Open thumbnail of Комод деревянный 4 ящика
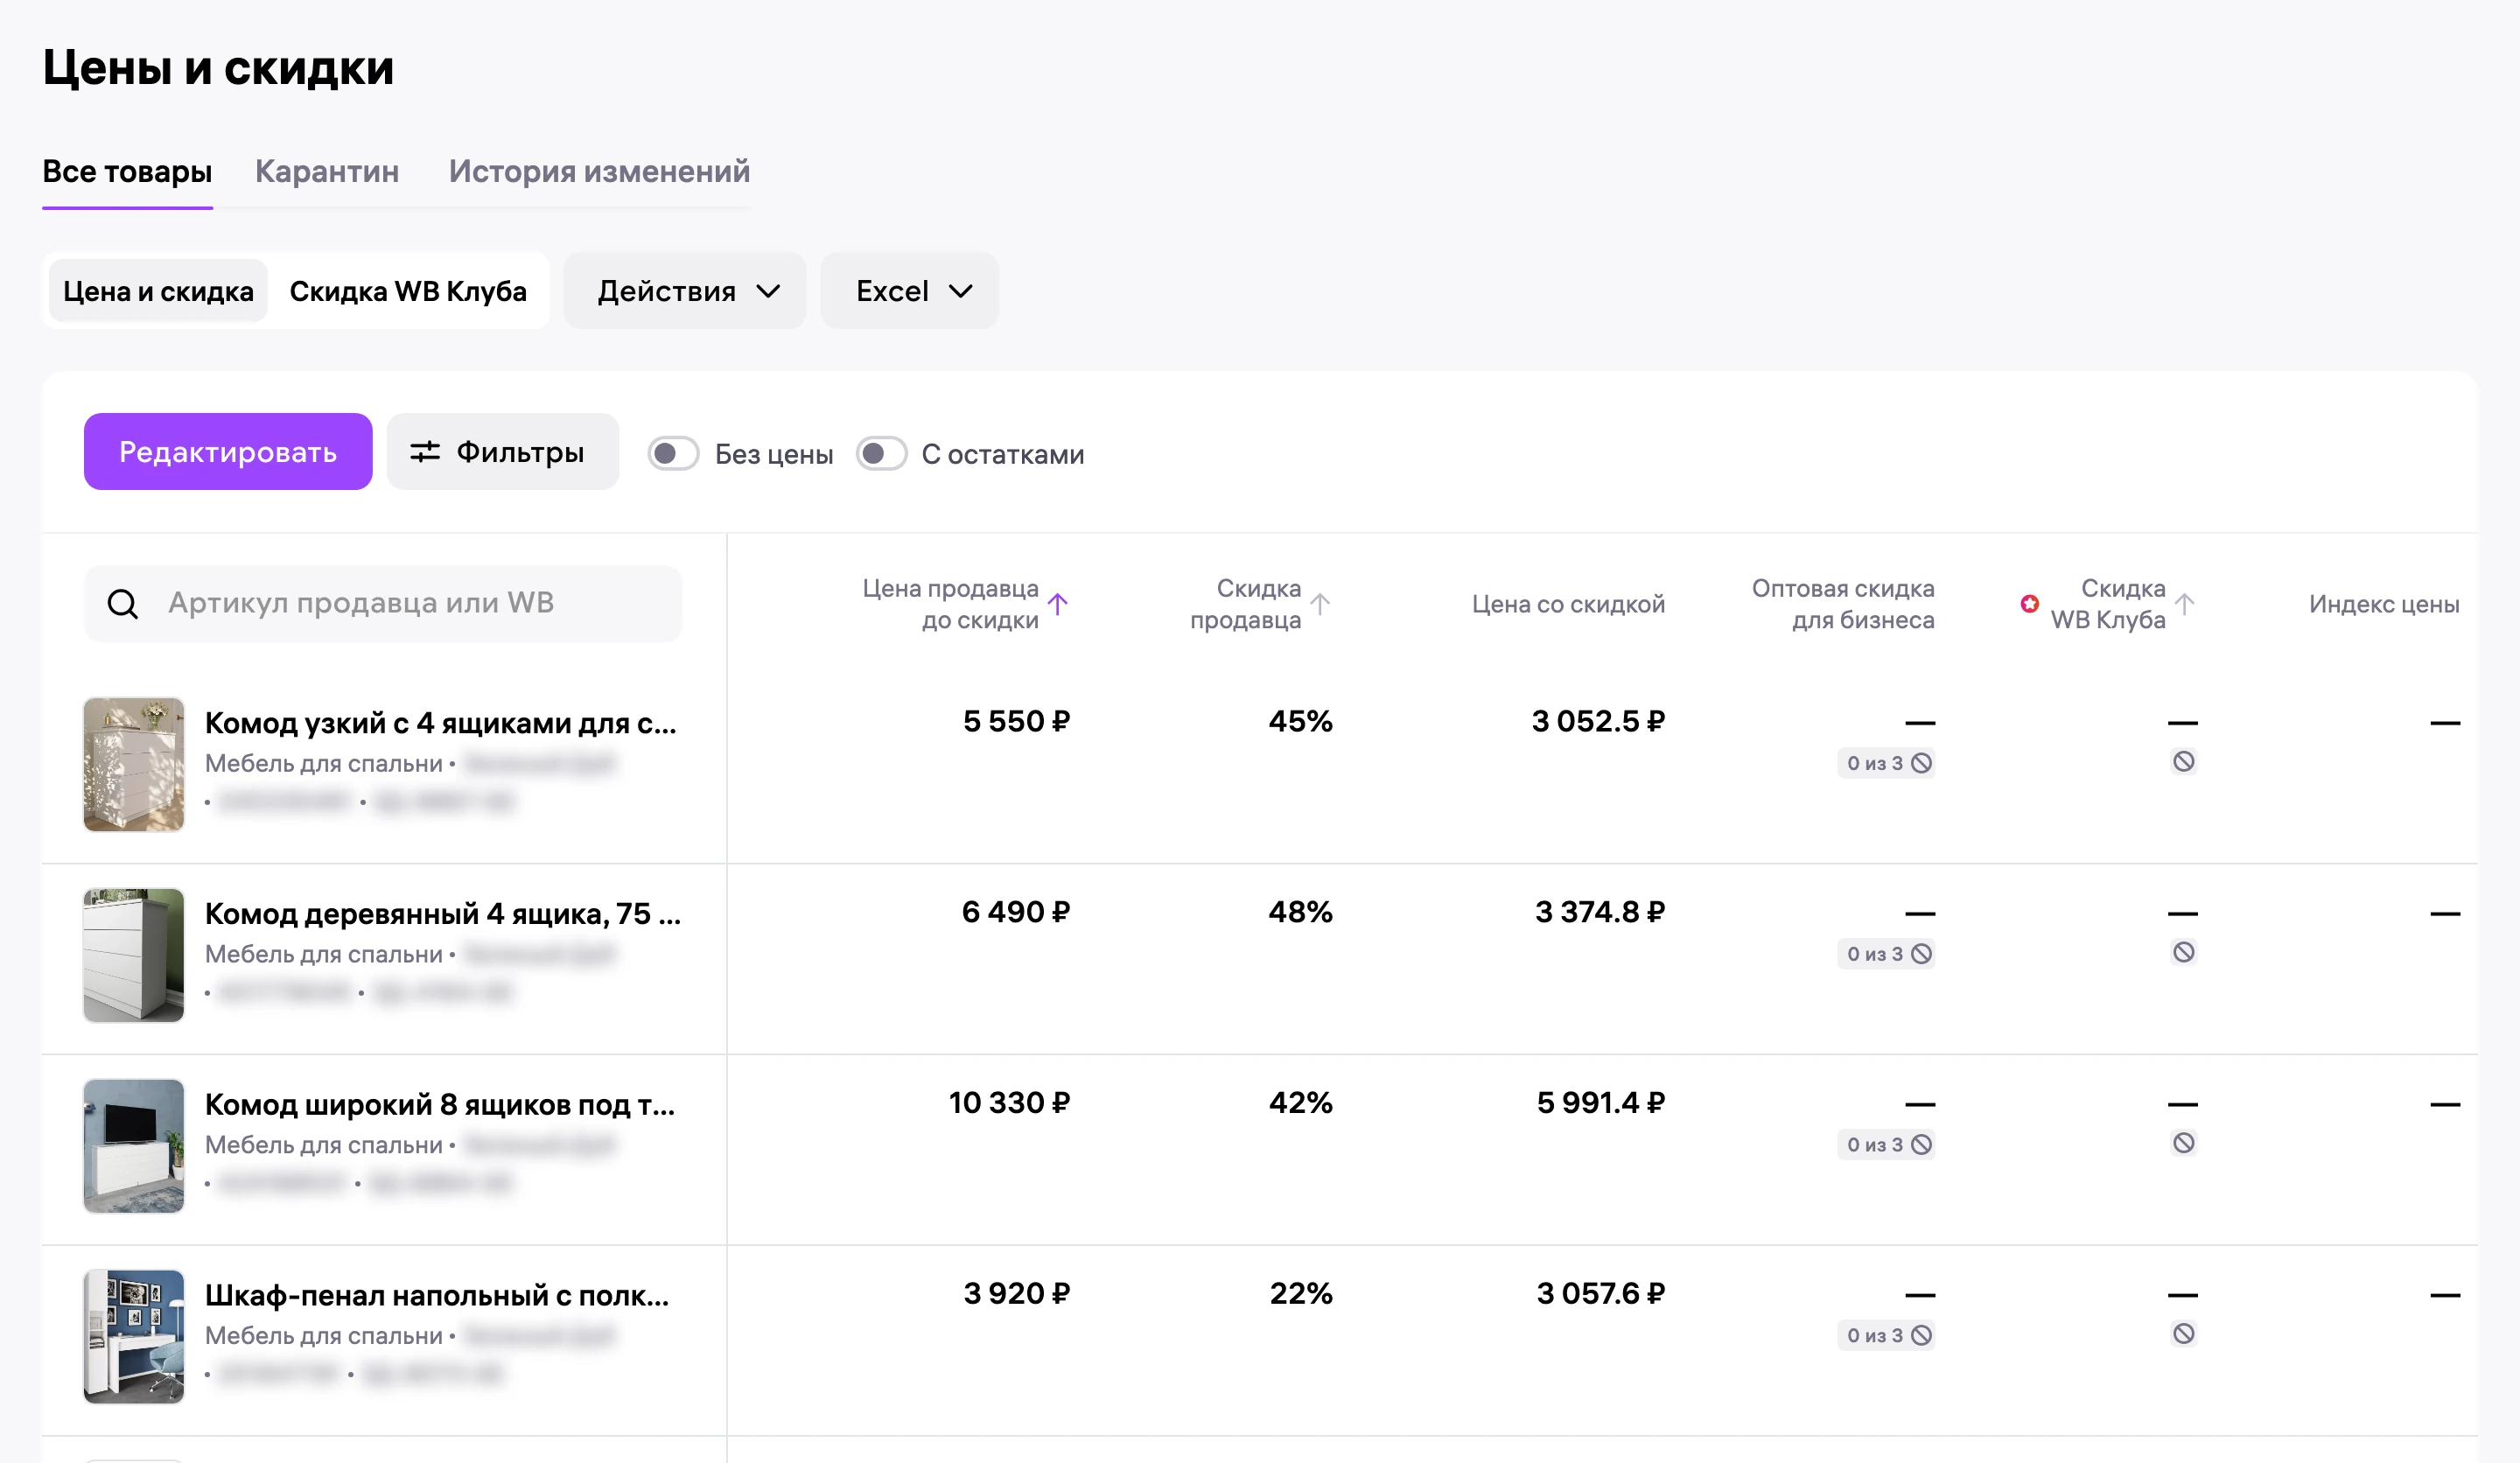 (x=134, y=955)
